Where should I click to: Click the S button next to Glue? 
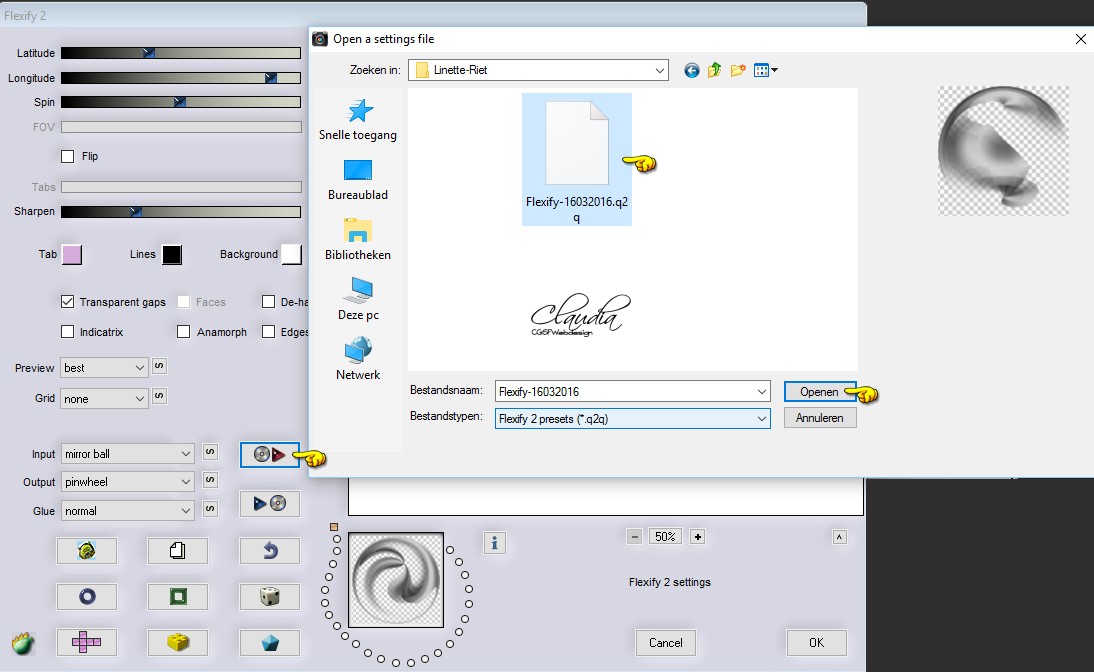[x=210, y=509]
